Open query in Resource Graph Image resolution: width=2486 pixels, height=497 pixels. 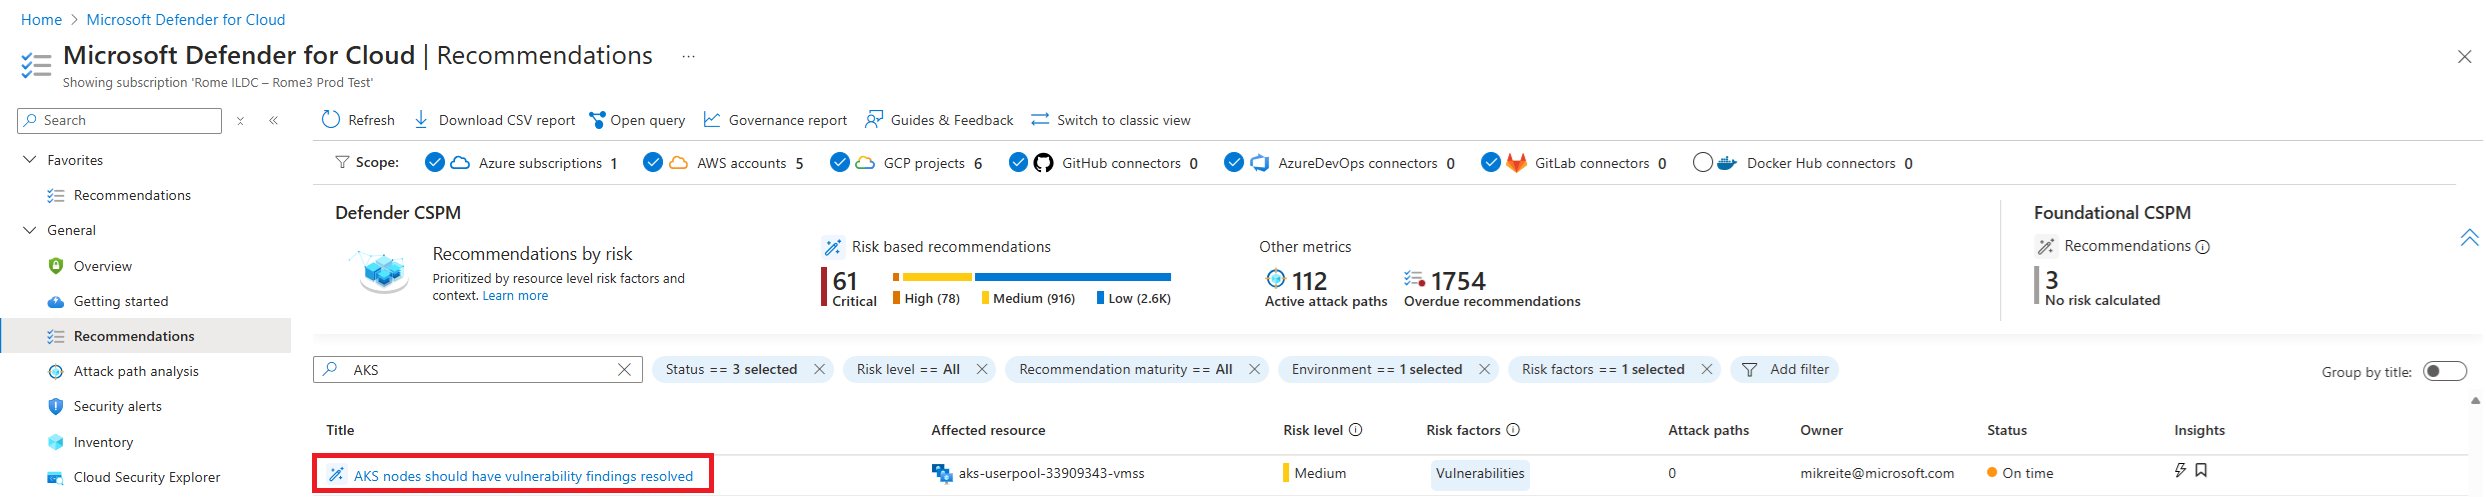pyautogui.click(x=637, y=120)
